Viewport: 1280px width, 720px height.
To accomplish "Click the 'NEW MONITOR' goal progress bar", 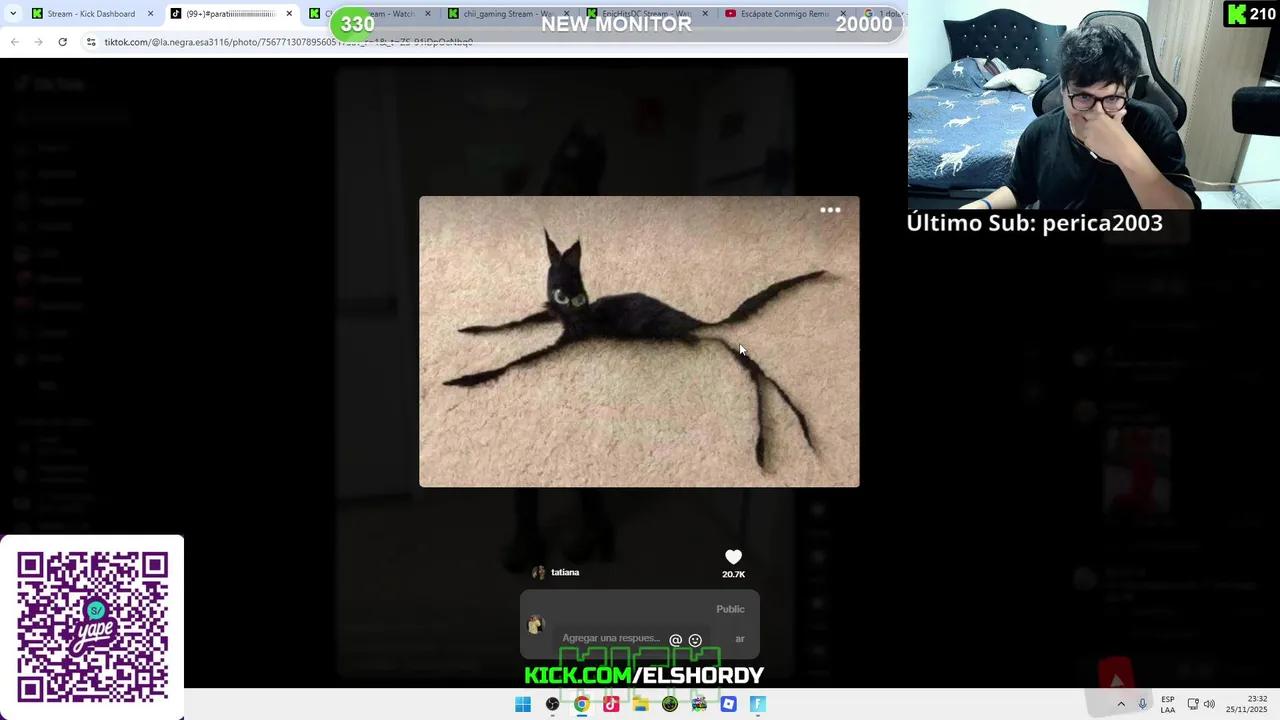I will click(616, 24).
